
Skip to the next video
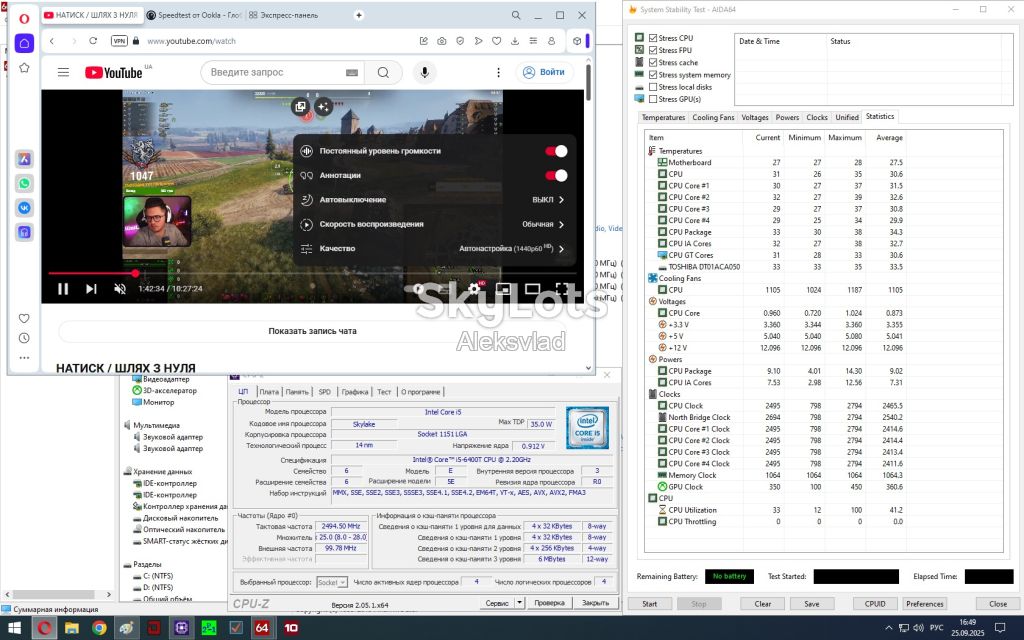pos(91,289)
